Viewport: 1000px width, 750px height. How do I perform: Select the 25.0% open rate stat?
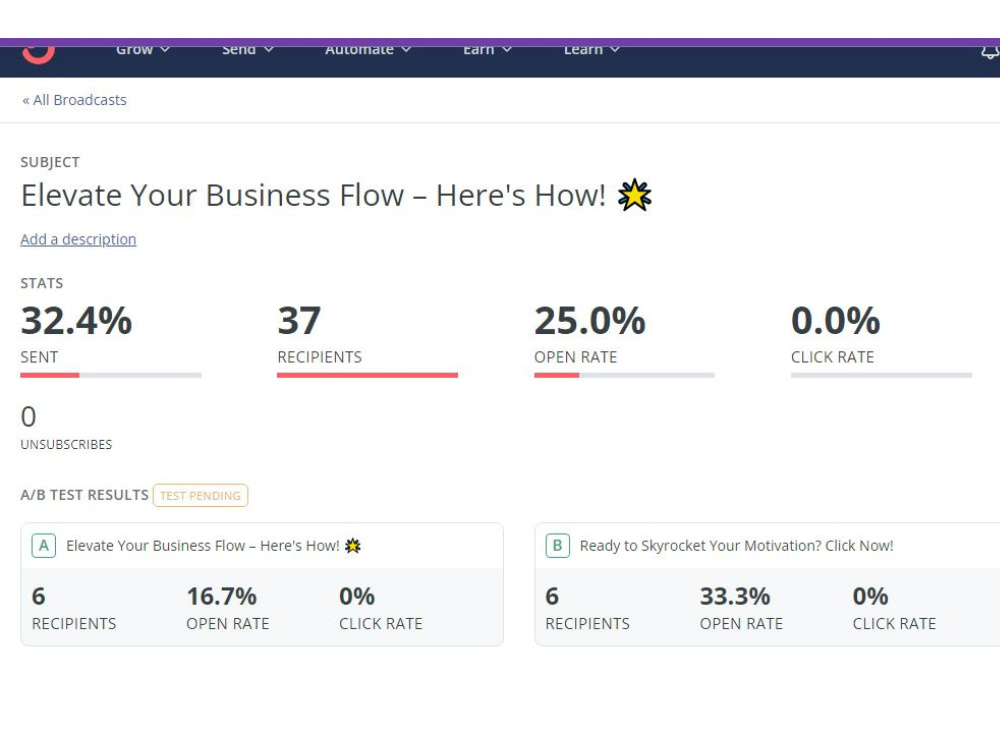coord(590,321)
